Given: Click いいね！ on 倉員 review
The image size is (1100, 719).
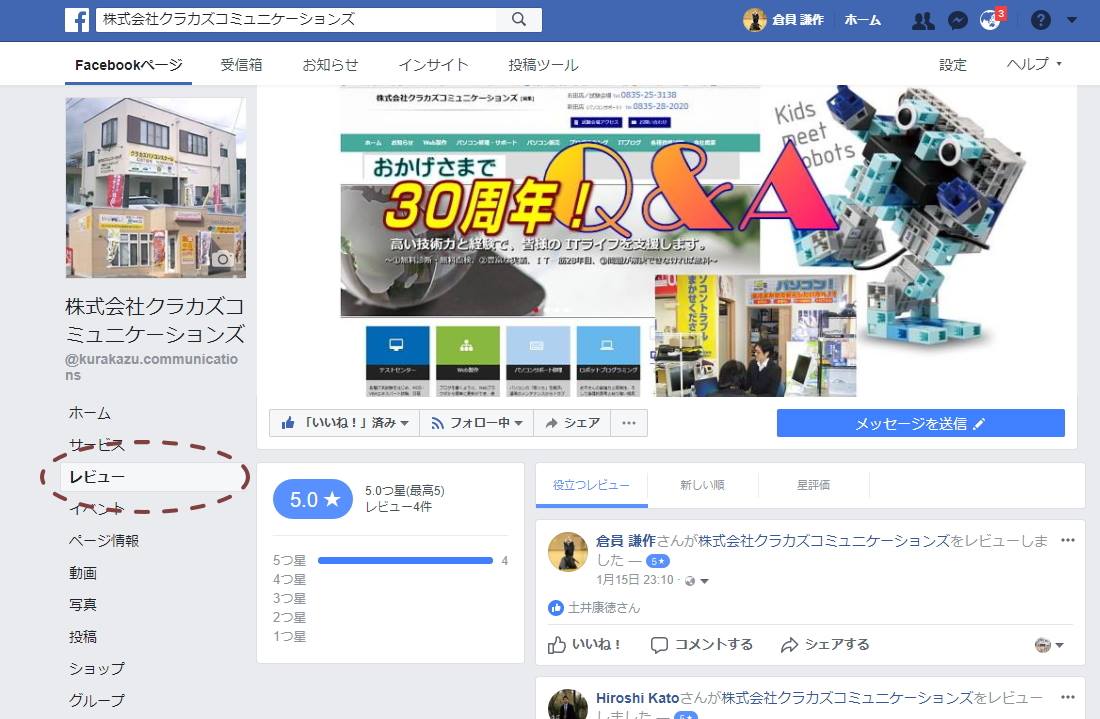Looking at the screenshot, I should coord(584,645).
